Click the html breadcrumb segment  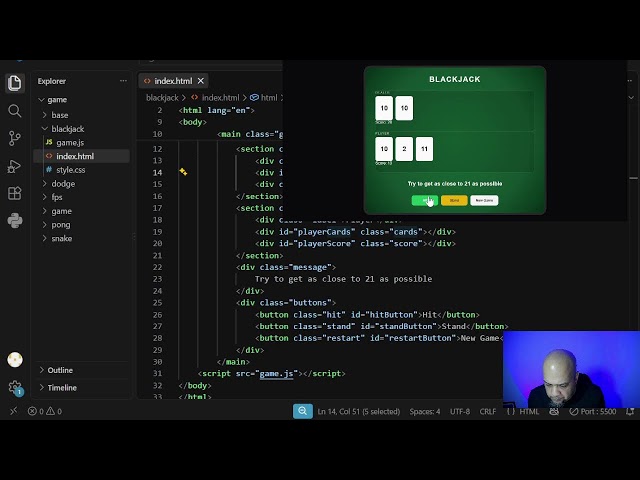tap(269, 98)
